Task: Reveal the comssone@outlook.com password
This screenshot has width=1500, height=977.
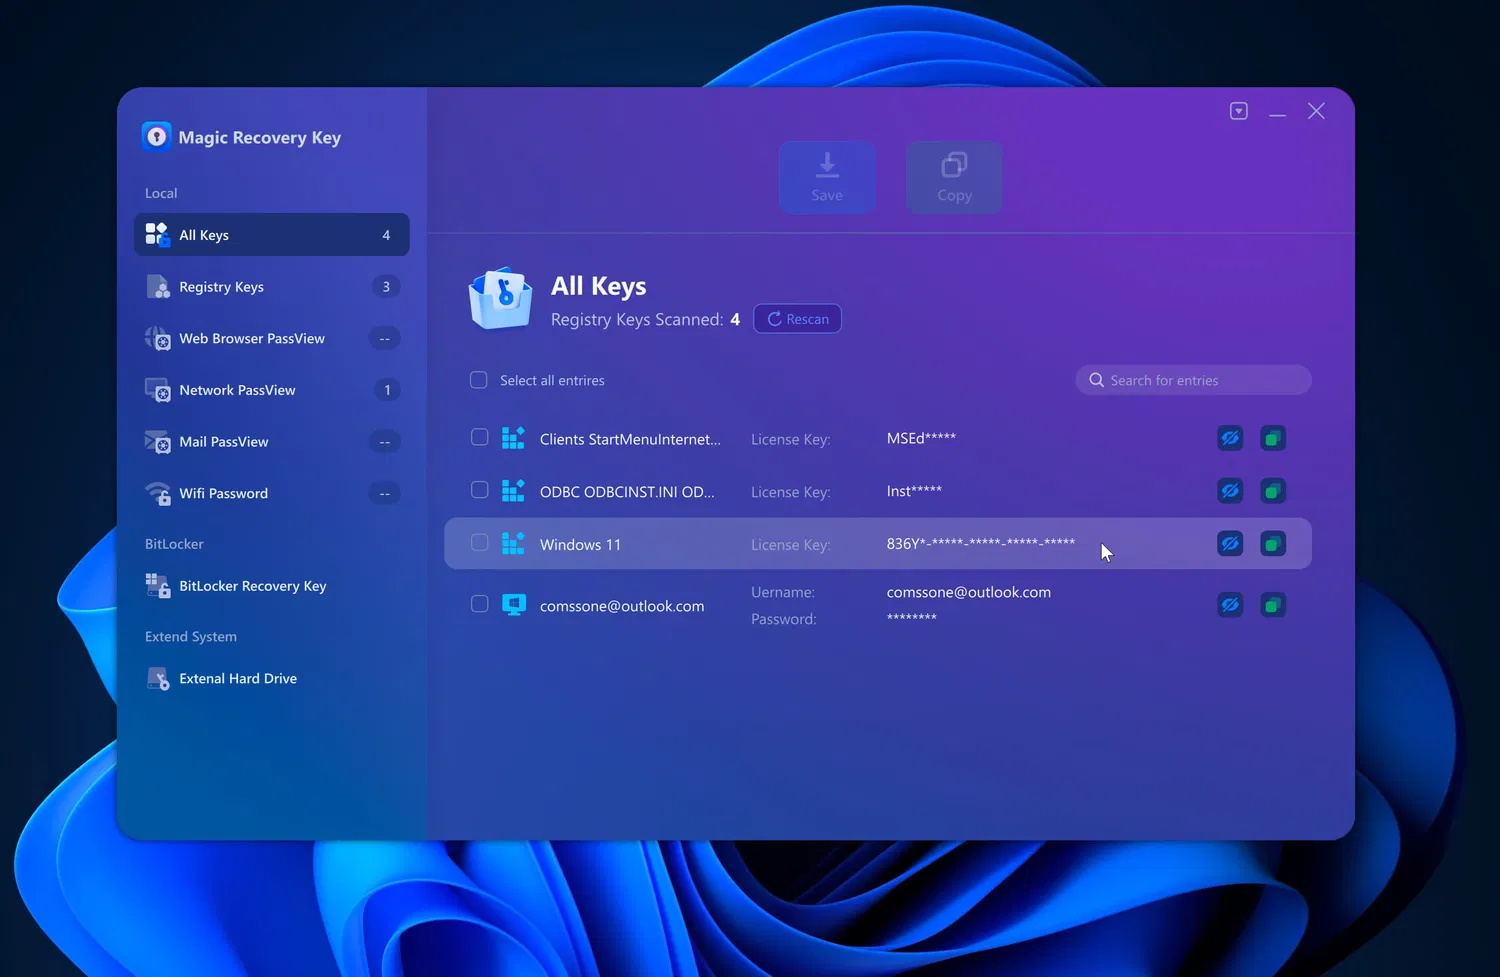Action: point(1230,605)
